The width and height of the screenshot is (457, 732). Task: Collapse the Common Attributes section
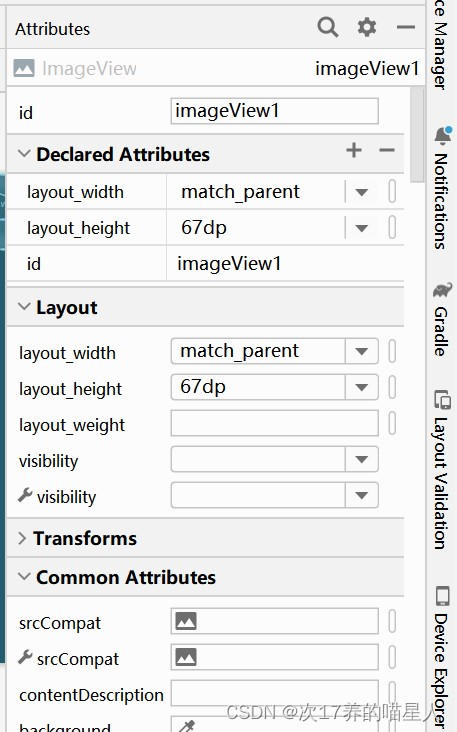coord(24,577)
